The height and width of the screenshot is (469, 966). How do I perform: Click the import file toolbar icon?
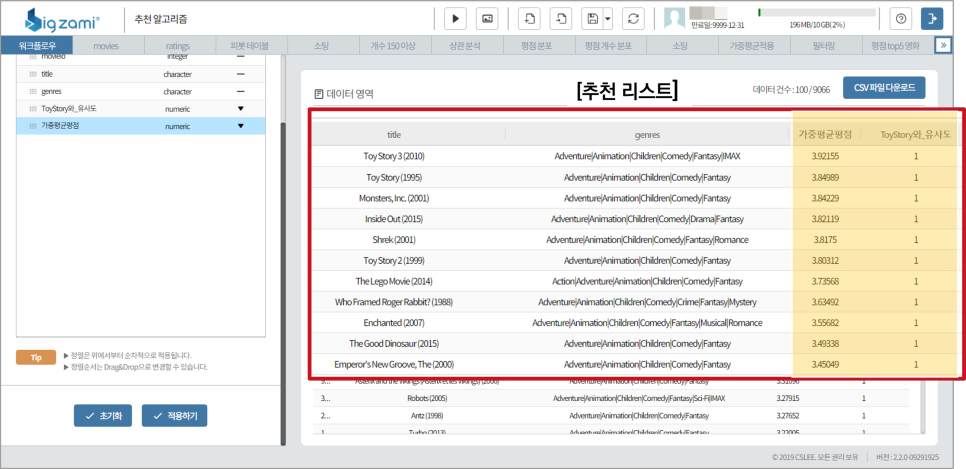coord(529,19)
